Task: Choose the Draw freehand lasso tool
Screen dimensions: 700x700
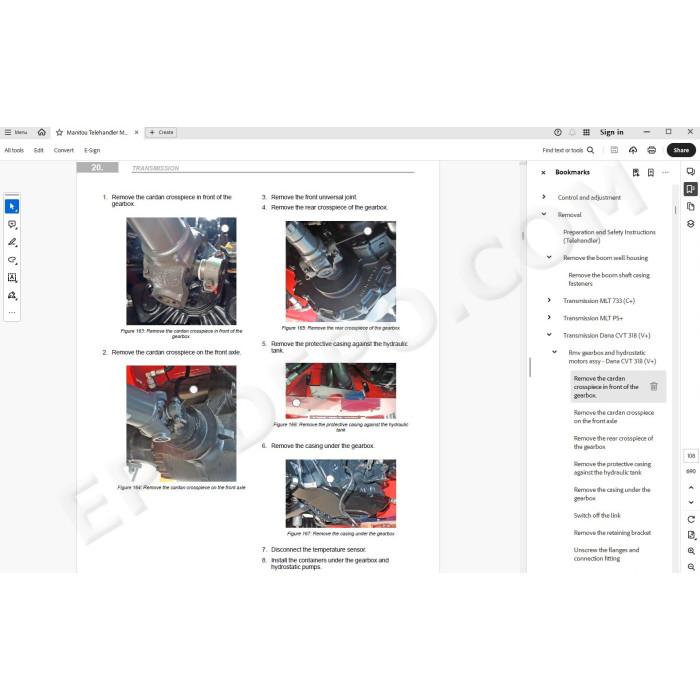Action: (x=12, y=260)
